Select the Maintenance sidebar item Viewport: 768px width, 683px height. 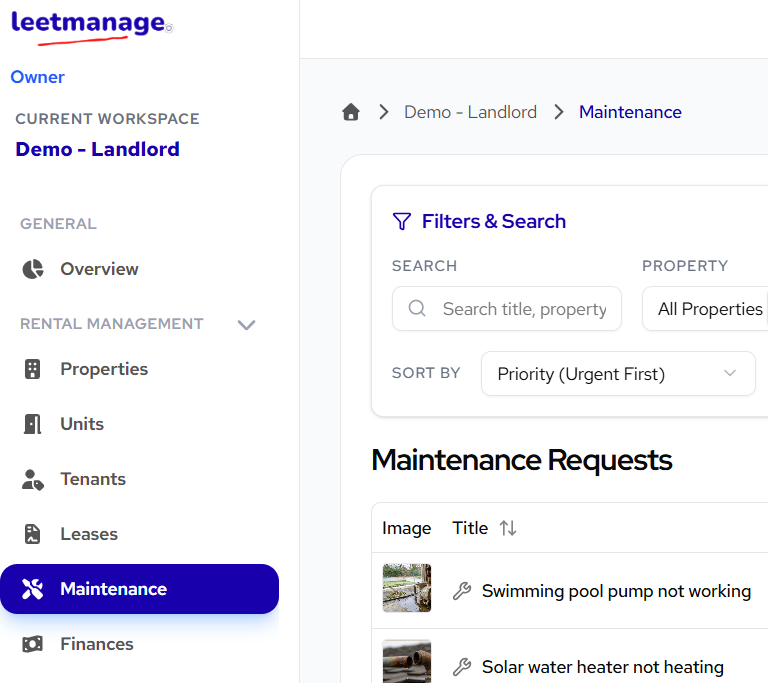[x=140, y=589]
